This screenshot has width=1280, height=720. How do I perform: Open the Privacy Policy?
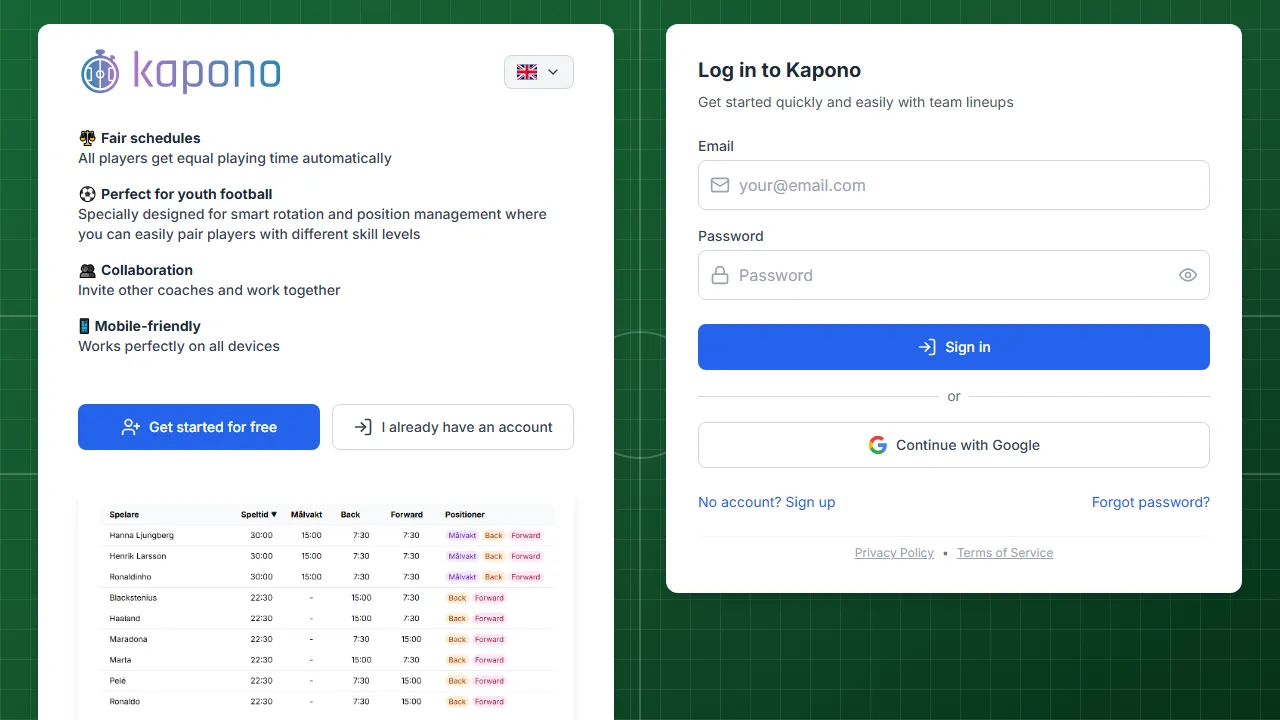[x=894, y=553]
